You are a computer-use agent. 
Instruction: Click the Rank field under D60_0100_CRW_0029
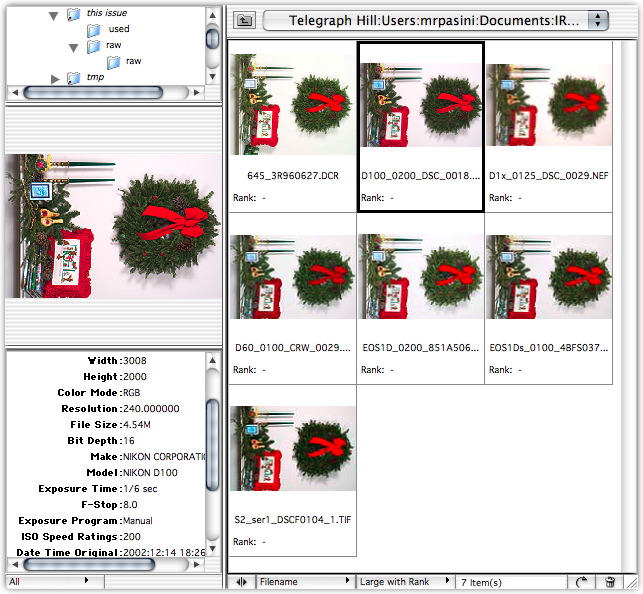250,370
